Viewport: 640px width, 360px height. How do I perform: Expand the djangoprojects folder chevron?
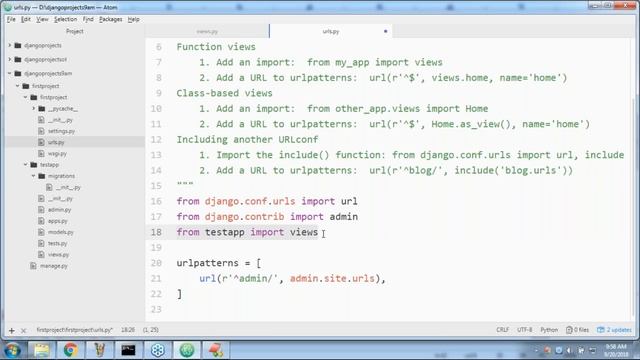pyautogui.click(x=10, y=45)
